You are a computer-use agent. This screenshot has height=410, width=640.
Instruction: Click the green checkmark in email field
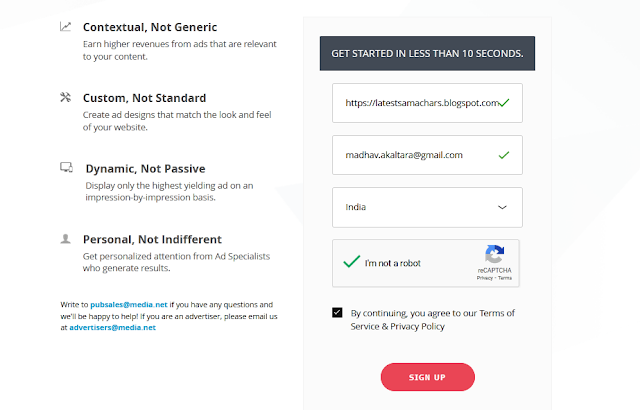tap(504, 155)
